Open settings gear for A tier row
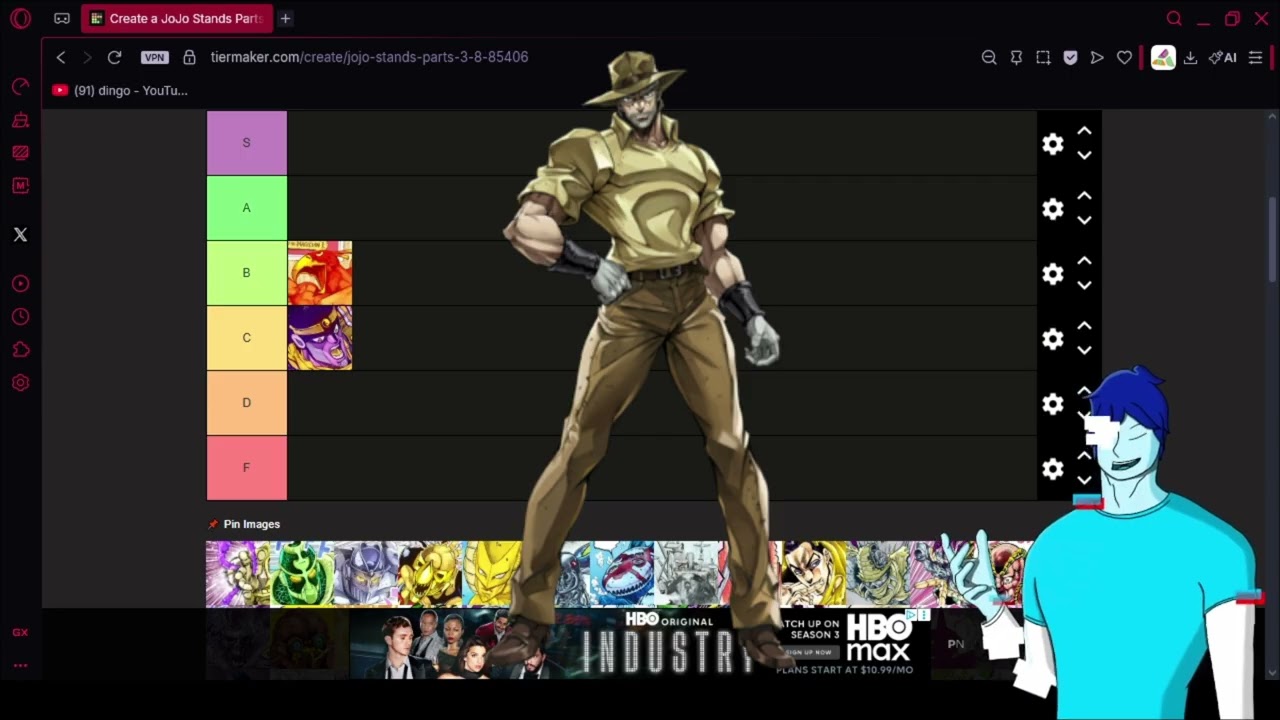 pos(1053,209)
